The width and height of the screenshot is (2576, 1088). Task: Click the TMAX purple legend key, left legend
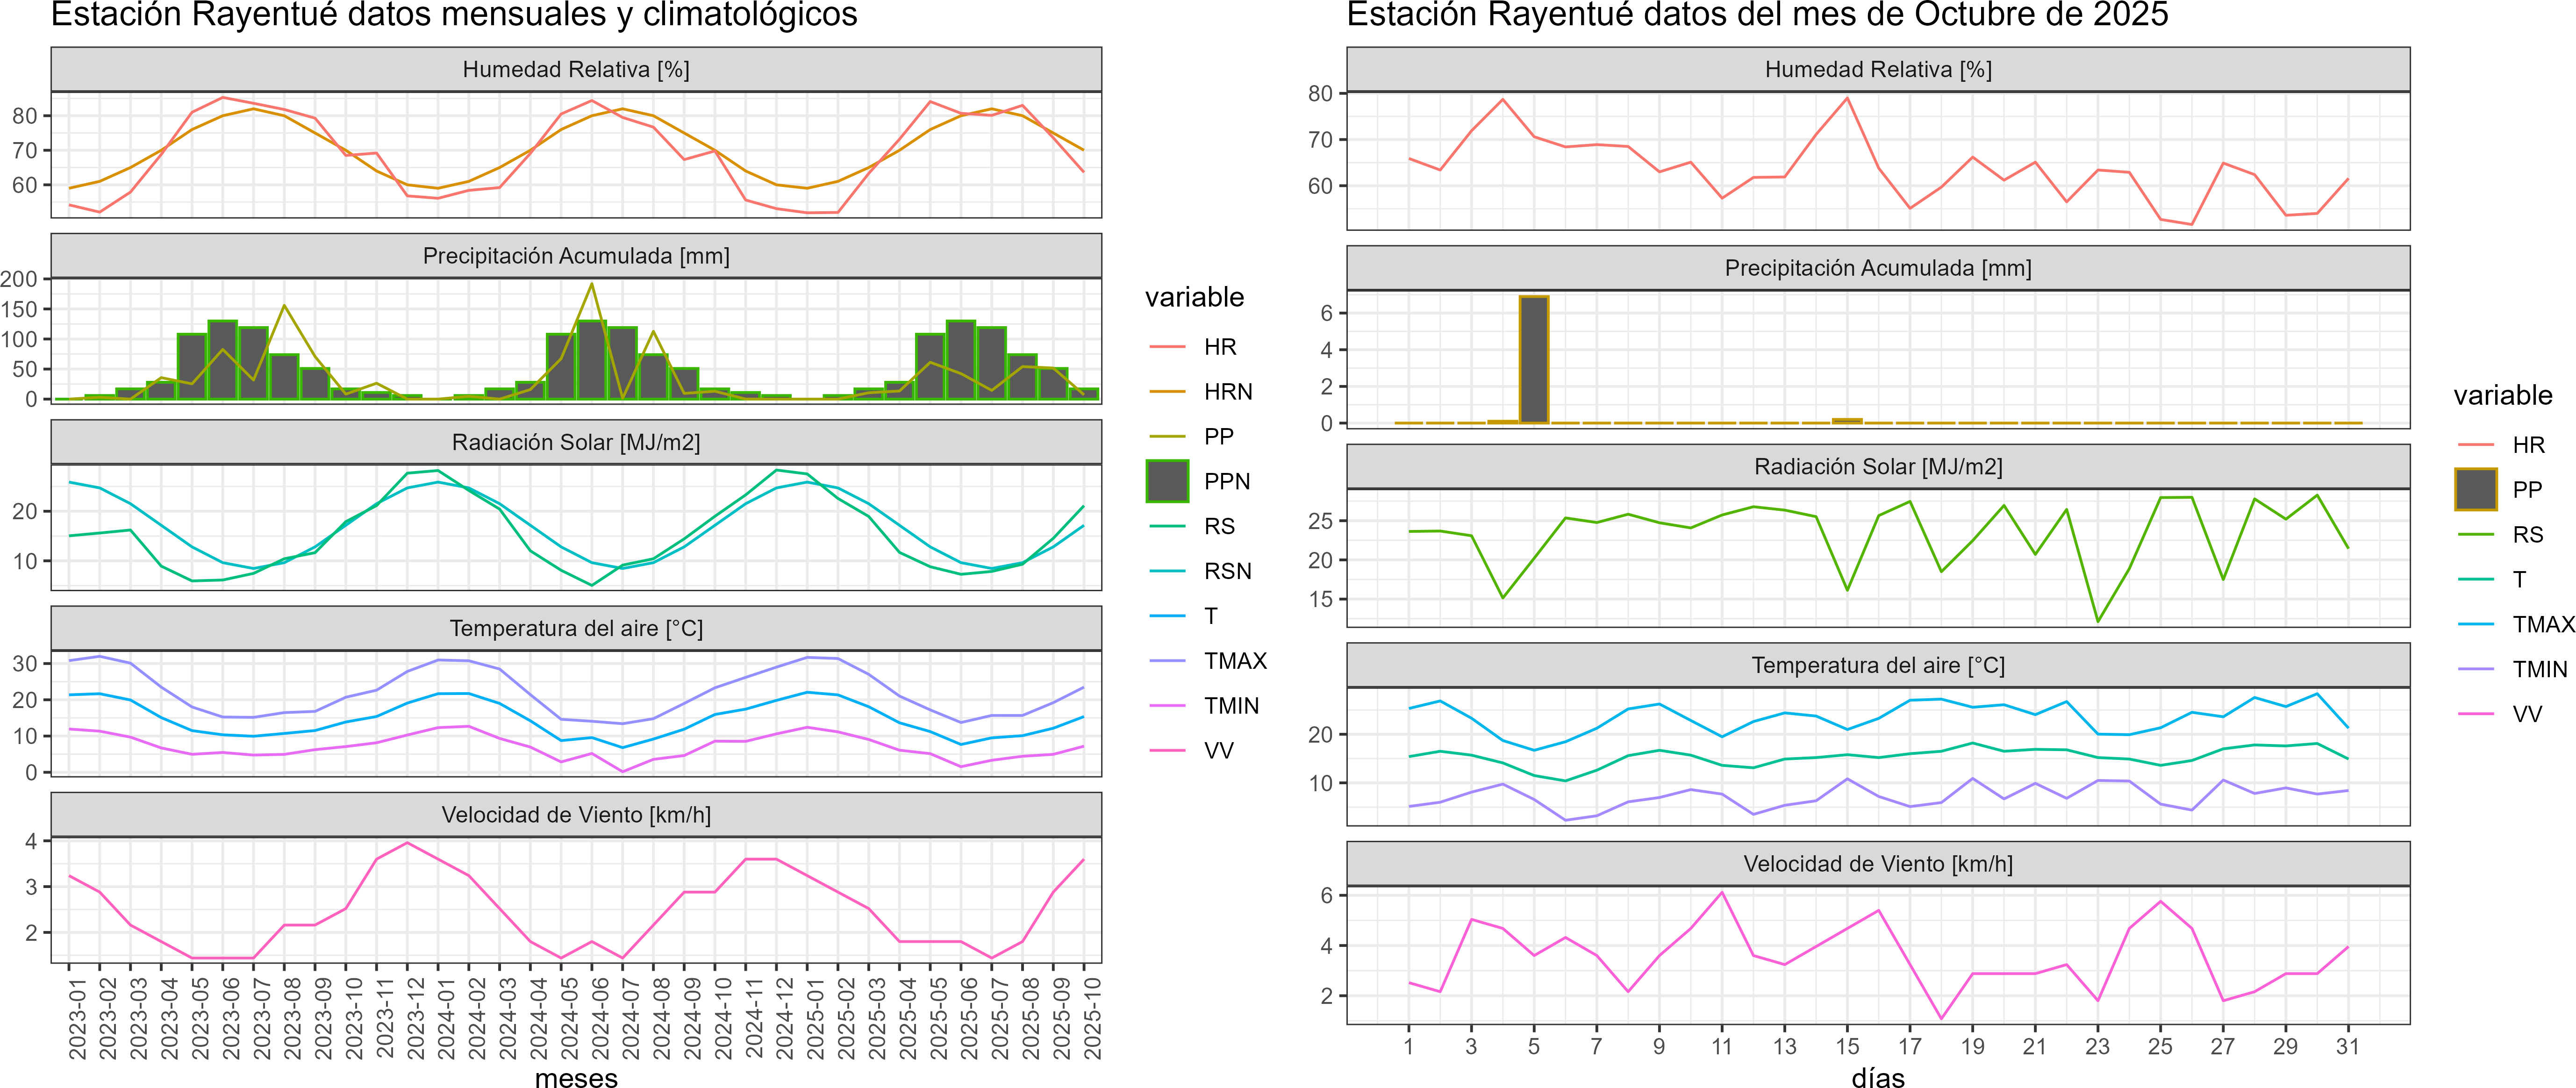pyautogui.click(x=1167, y=661)
